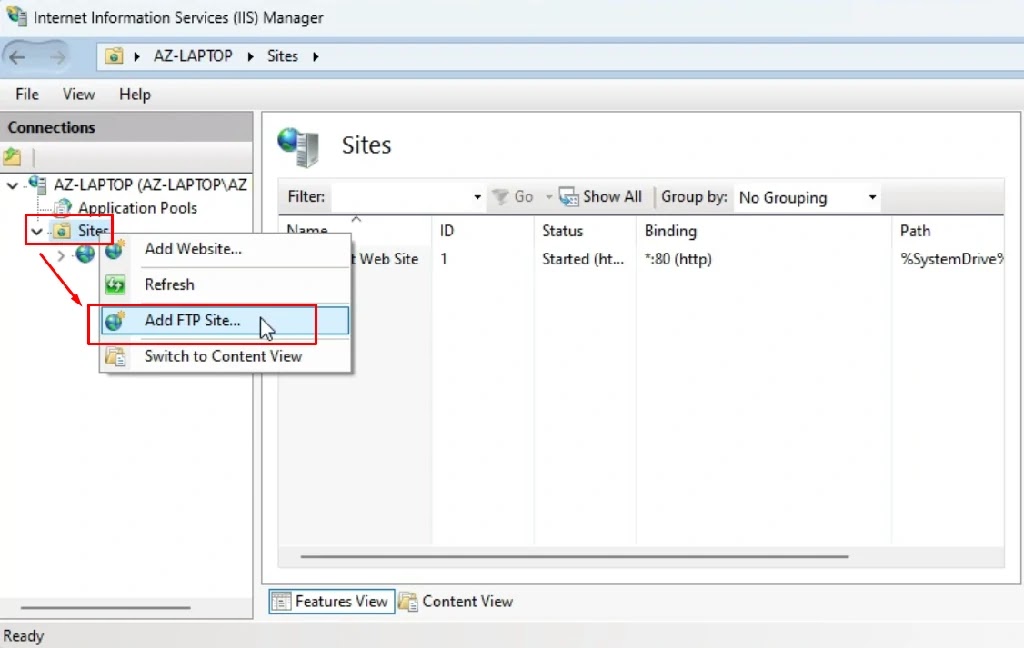Click the Sites folder icon in tree

point(62,231)
